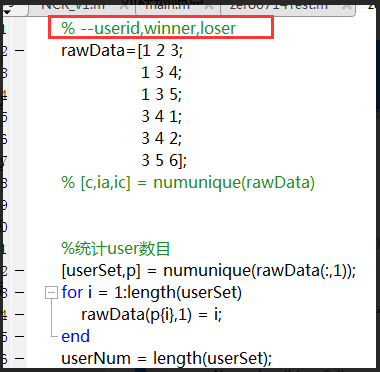Click the matrix row '1 3 5;'
The width and height of the screenshot is (380, 372).
click(161, 95)
